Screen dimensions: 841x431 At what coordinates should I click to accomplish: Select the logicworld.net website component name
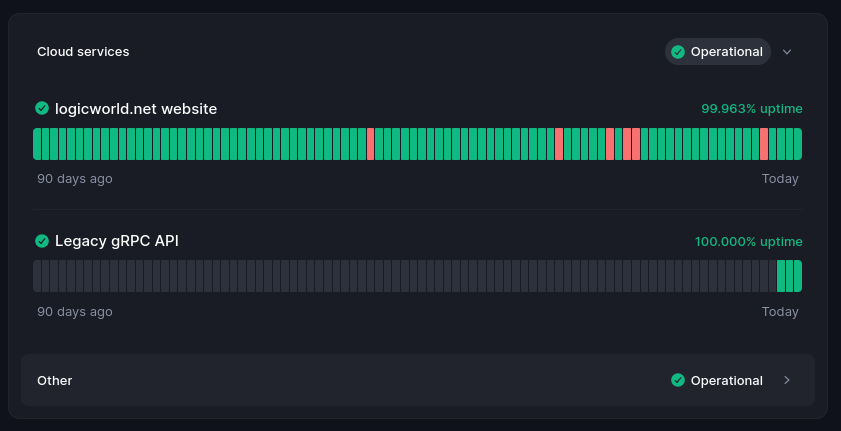[136, 108]
